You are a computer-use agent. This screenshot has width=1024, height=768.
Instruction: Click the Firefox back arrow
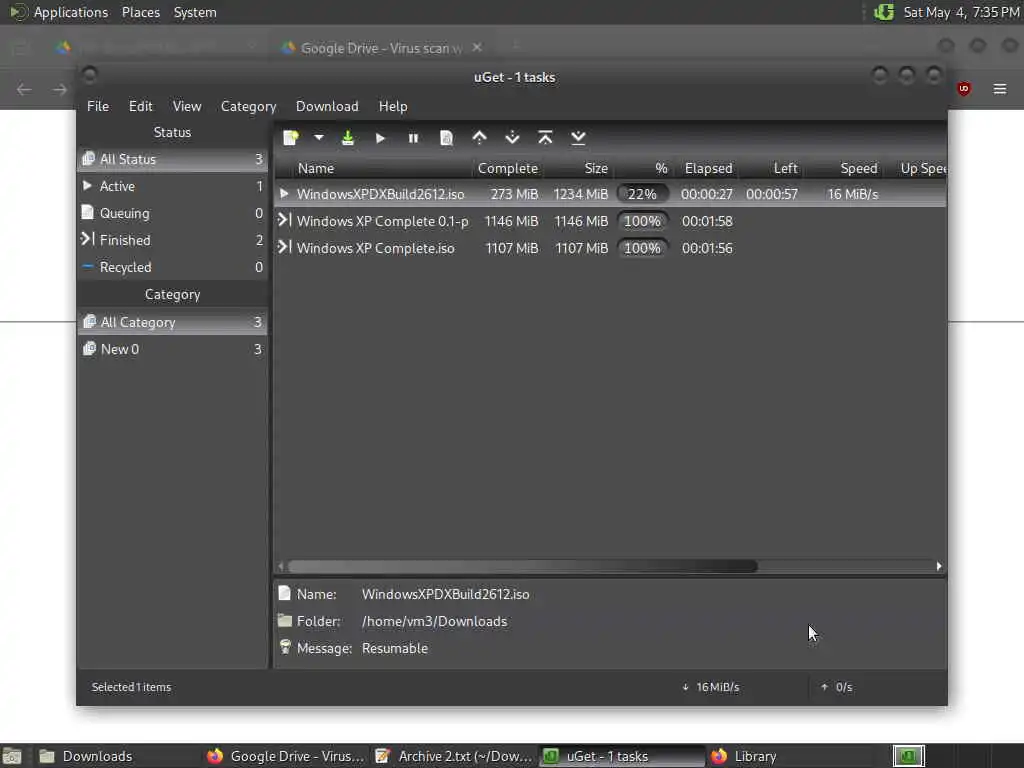coord(24,89)
